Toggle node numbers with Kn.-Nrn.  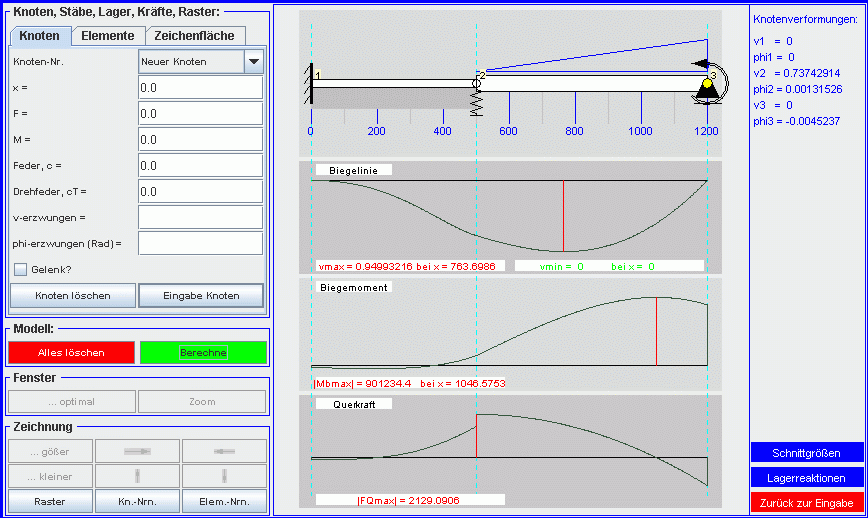(138, 501)
